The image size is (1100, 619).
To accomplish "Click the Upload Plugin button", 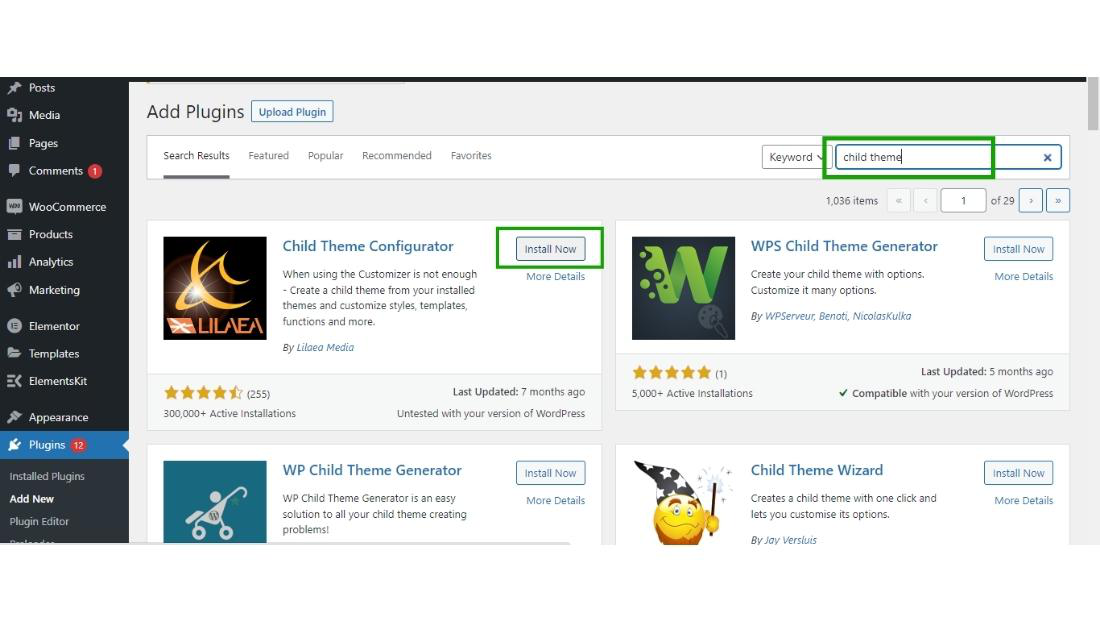I will pos(292,112).
